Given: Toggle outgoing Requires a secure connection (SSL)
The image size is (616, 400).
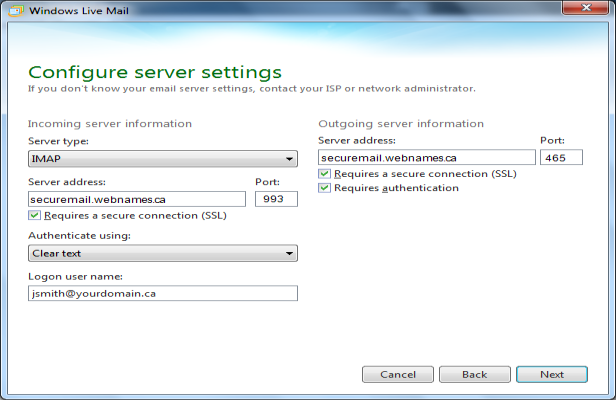Looking at the screenshot, I should coord(324,173).
